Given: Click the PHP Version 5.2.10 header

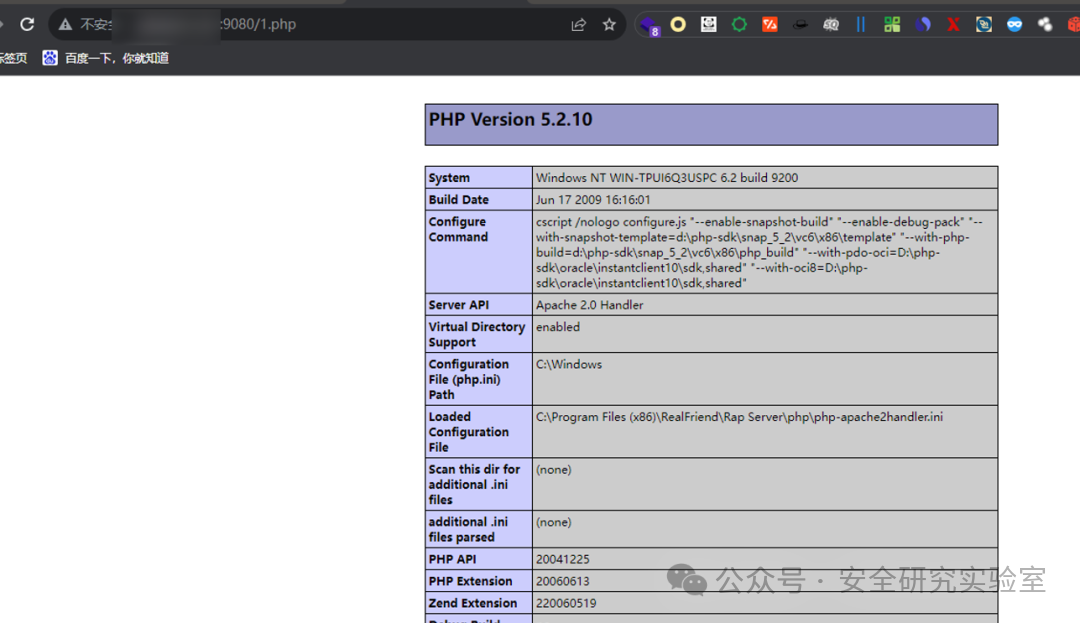Looking at the screenshot, I should [510, 120].
